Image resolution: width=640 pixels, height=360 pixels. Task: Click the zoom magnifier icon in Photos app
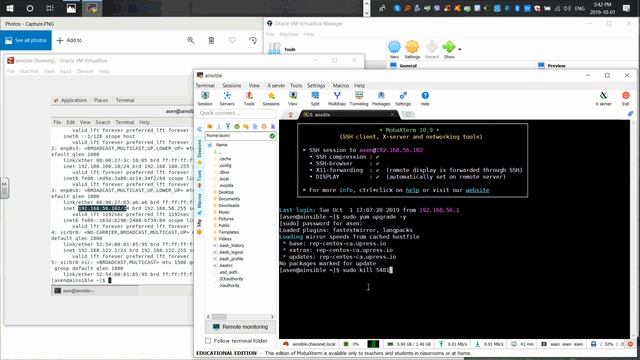tap(191, 40)
